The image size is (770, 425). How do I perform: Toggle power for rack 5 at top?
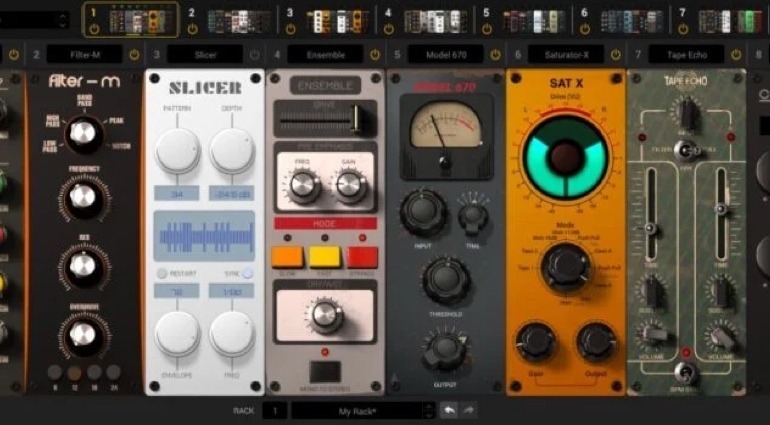click(487, 29)
